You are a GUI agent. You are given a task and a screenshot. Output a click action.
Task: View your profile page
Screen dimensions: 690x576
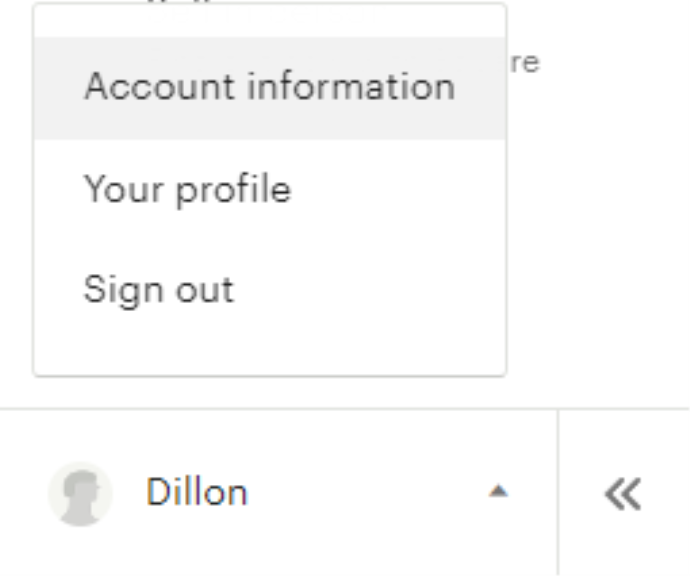tap(187, 190)
